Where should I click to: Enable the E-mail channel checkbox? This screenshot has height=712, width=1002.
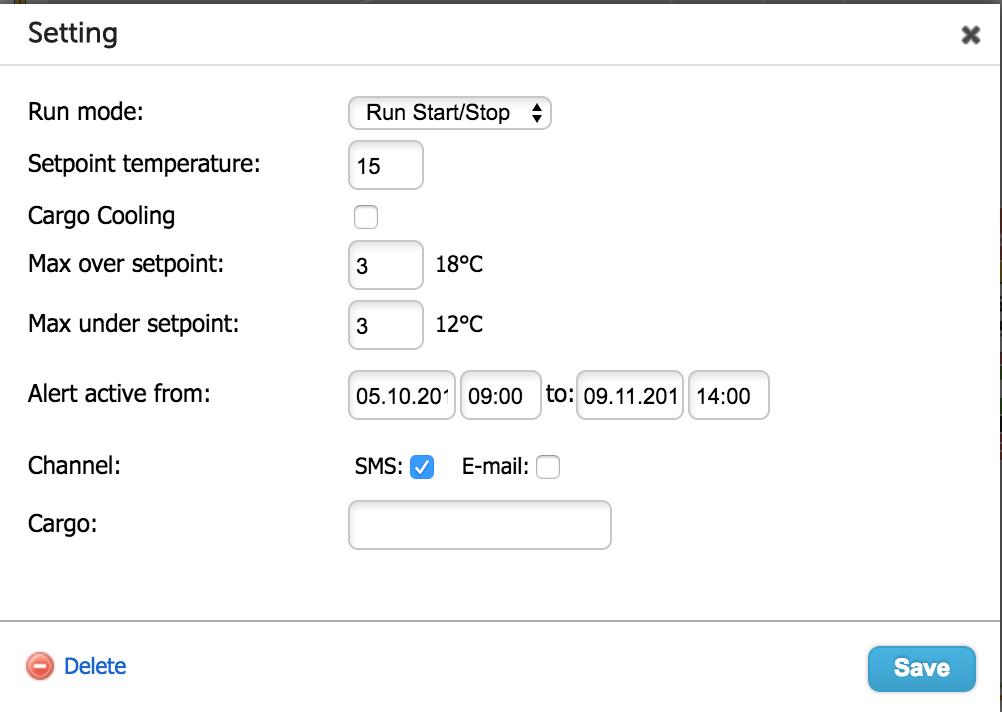547,466
